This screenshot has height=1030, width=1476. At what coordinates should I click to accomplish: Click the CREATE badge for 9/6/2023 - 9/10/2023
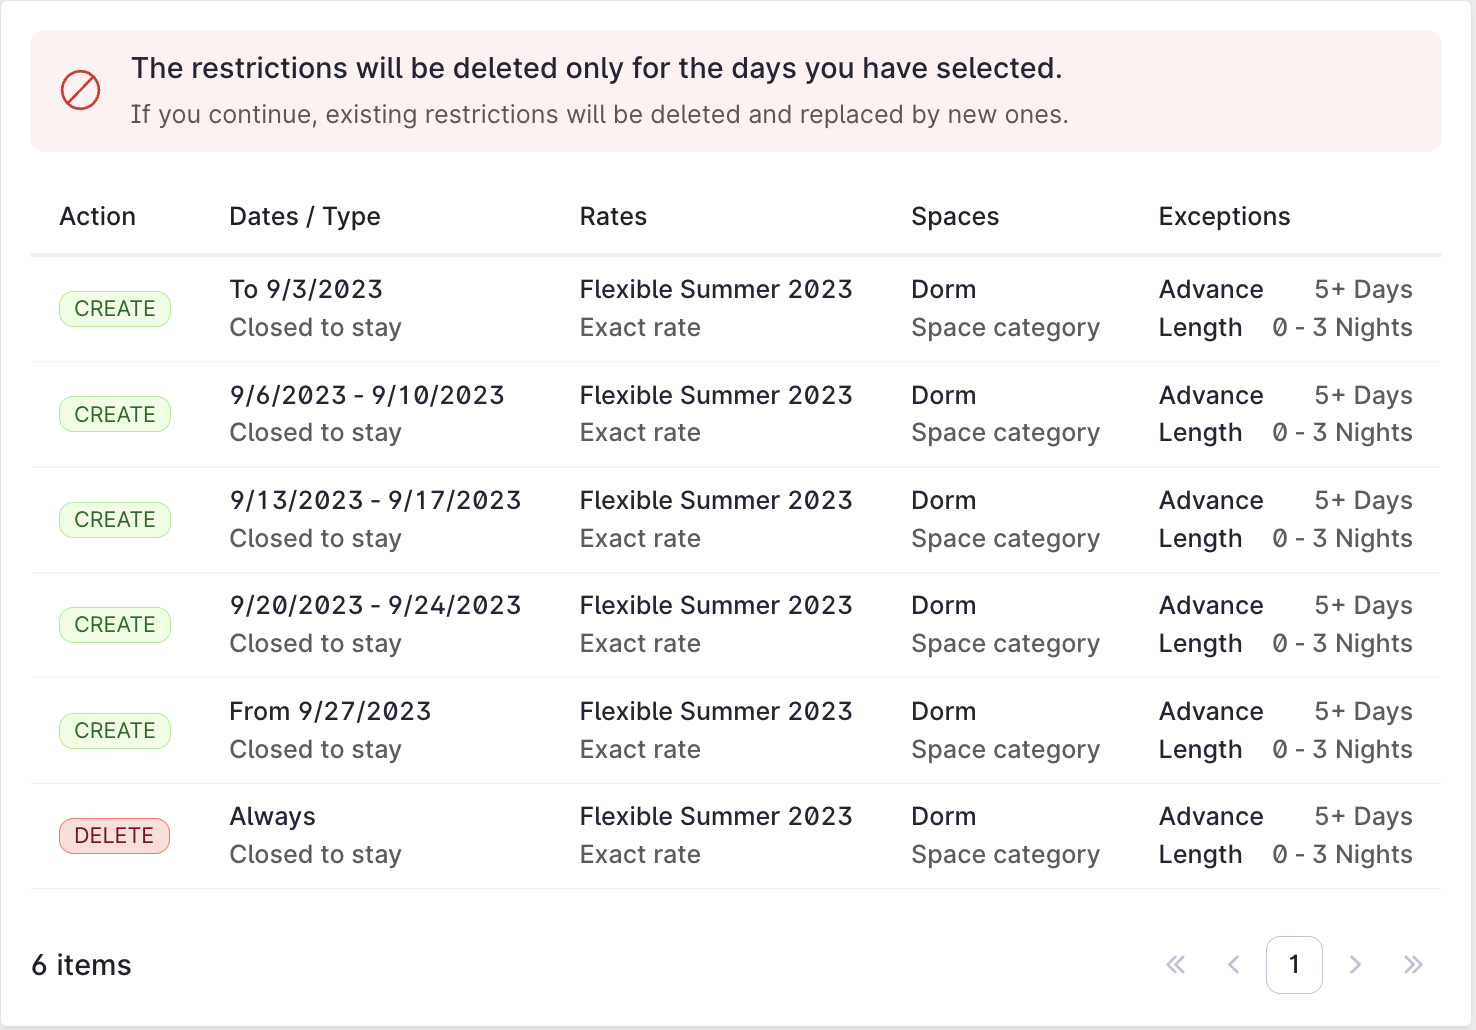(114, 414)
